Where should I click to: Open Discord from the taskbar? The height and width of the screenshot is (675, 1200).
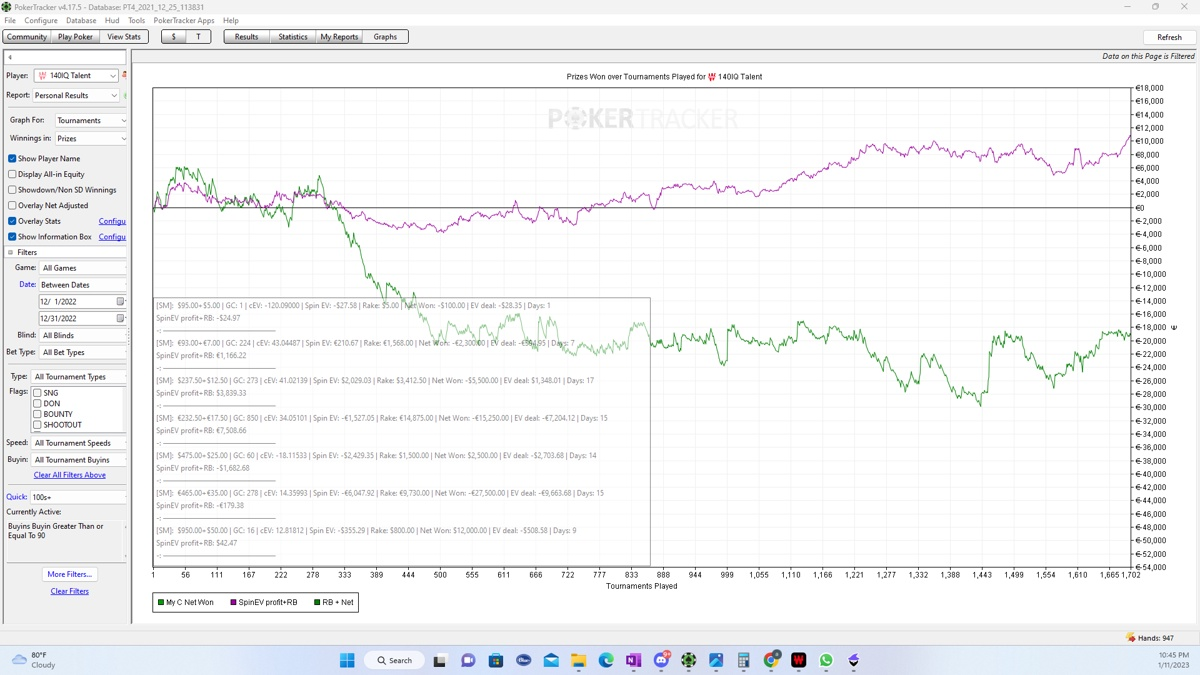point(661,660)
